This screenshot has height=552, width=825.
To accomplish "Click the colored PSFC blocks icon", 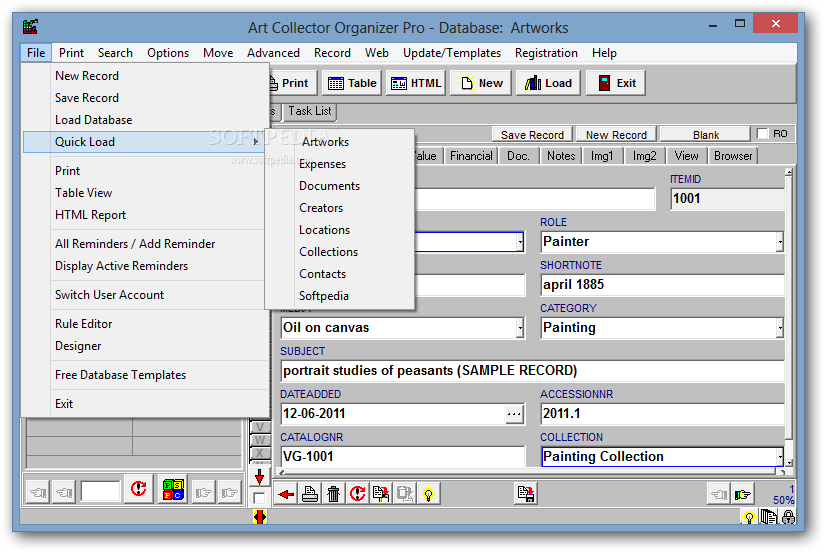I will click(173, 490).
